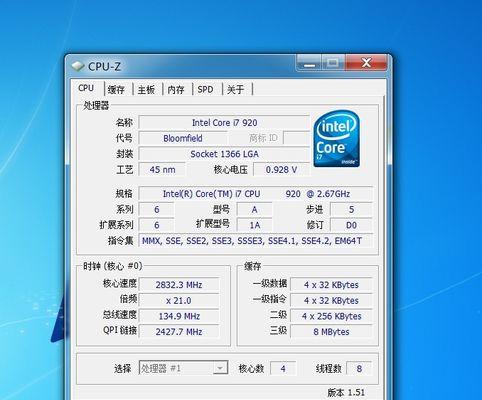Select the SPD tab
Image resolution: width=482 pixels, height=400 pixels.
(x=205, y=90)
